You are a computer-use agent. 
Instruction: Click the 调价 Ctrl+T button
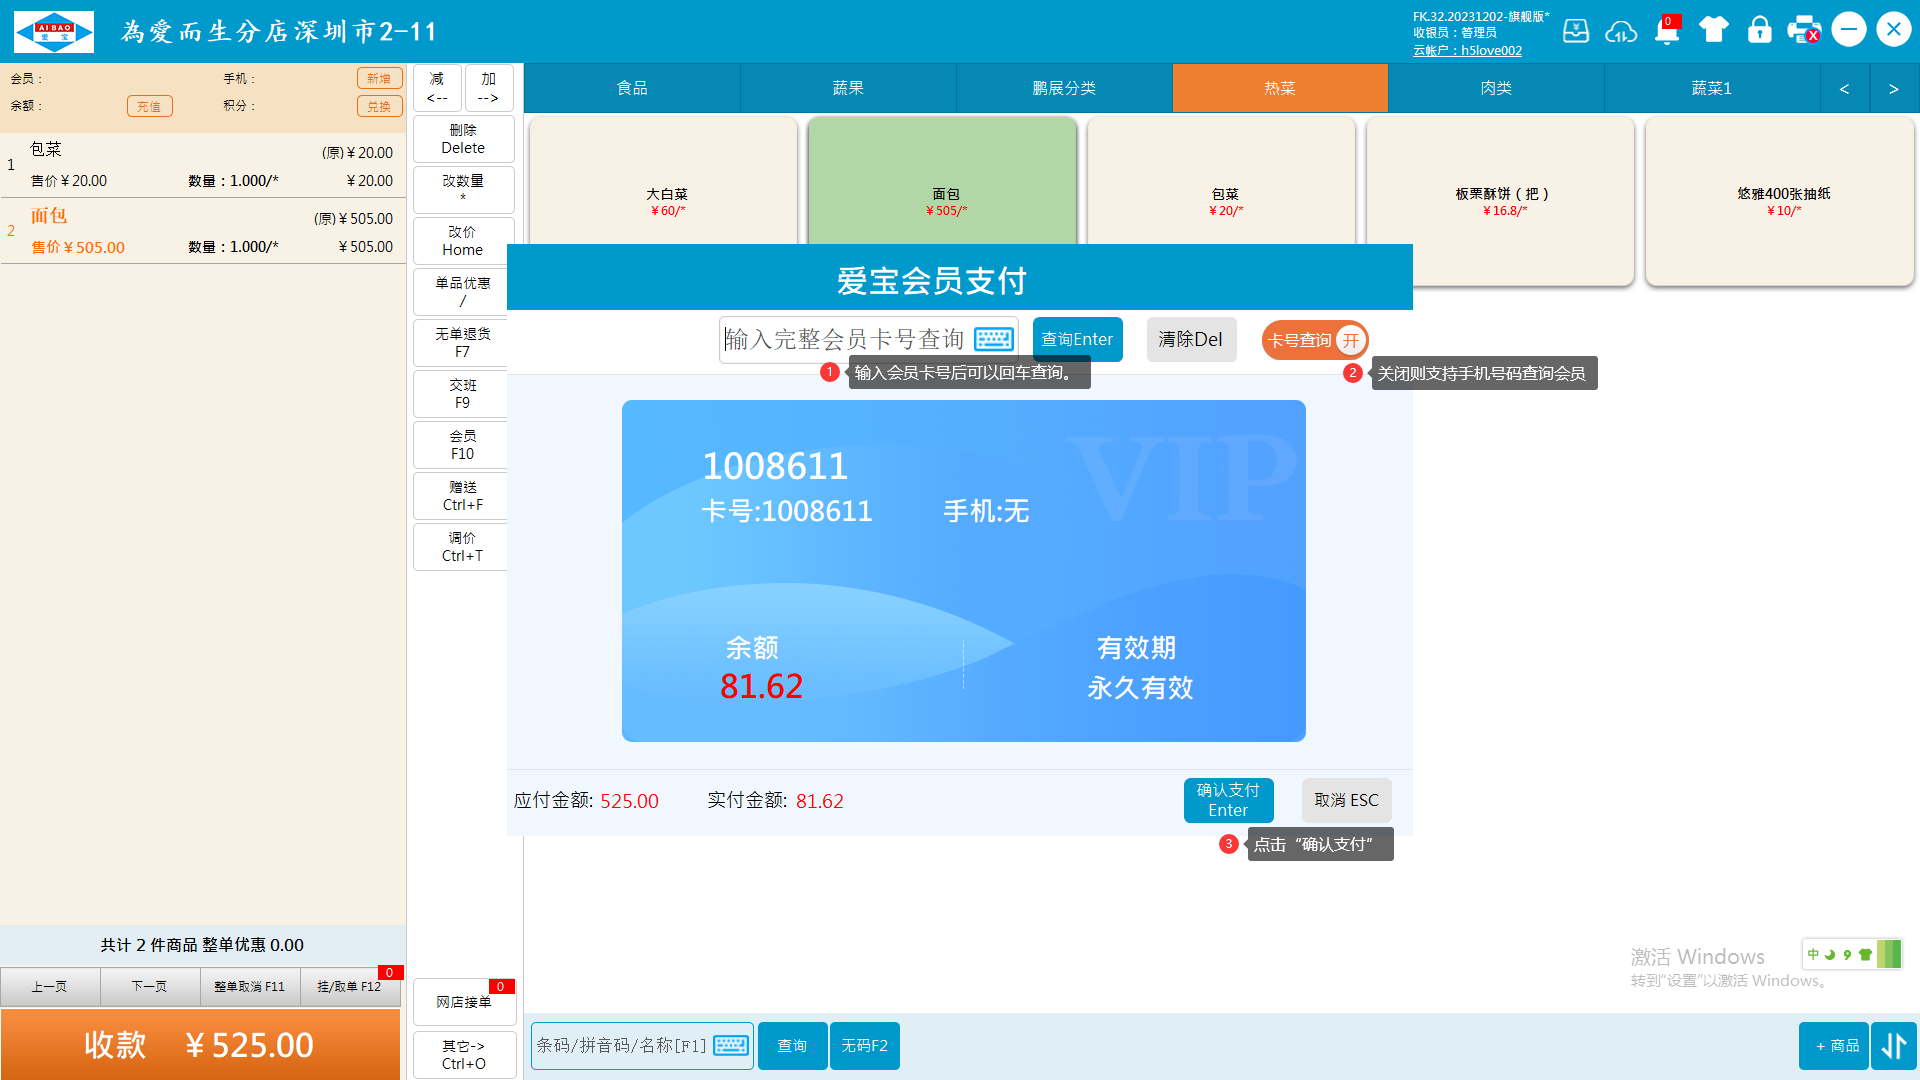tap(461, 547)
